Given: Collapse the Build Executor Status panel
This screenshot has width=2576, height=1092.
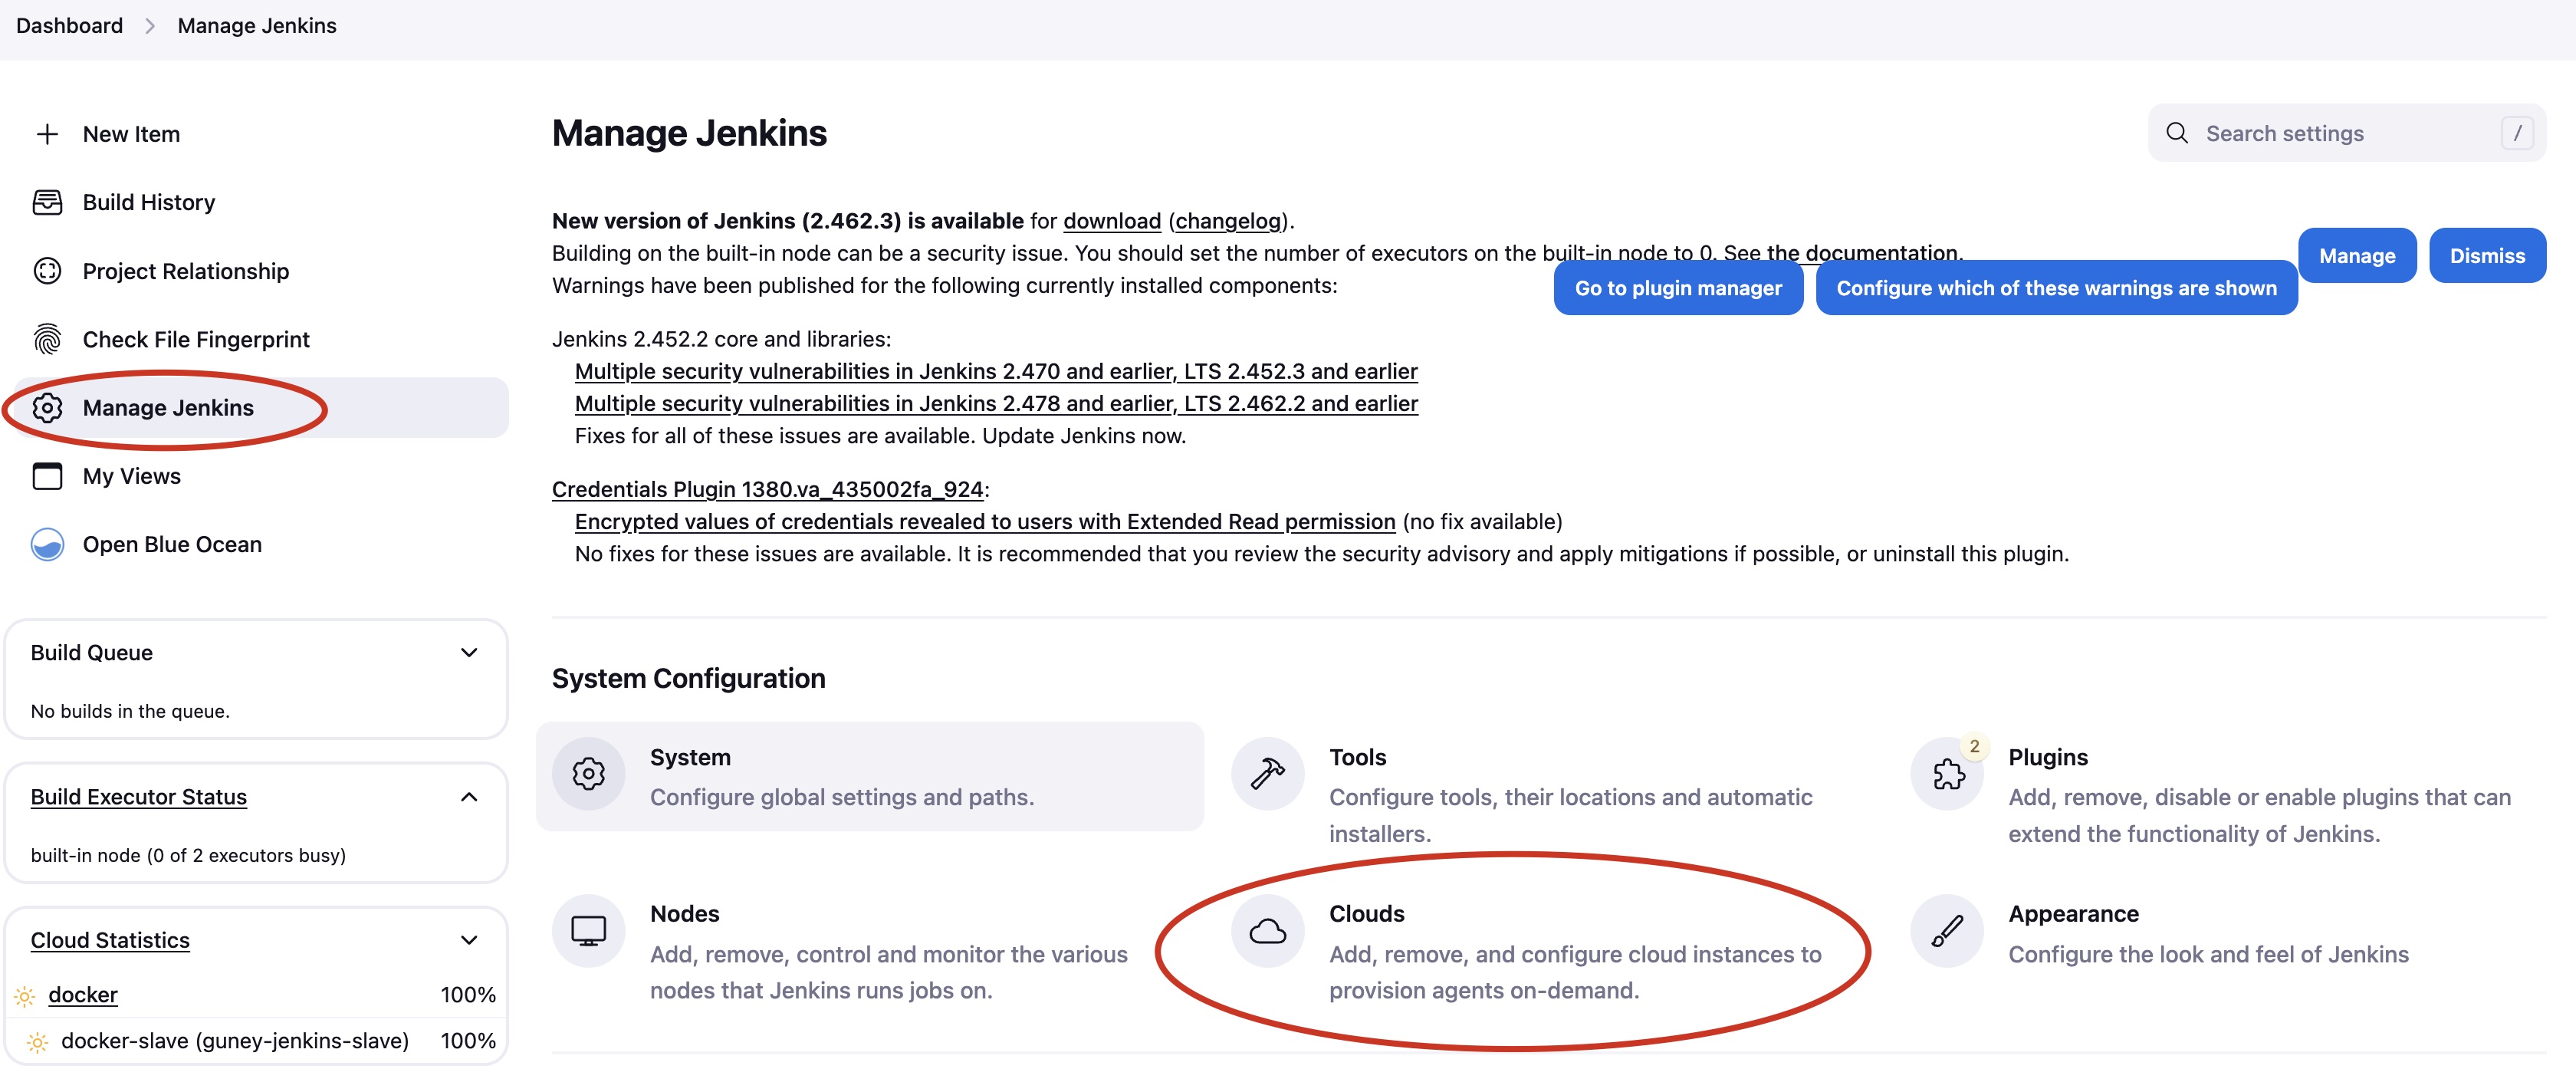Looking at the screenshot, I should 468,797.
